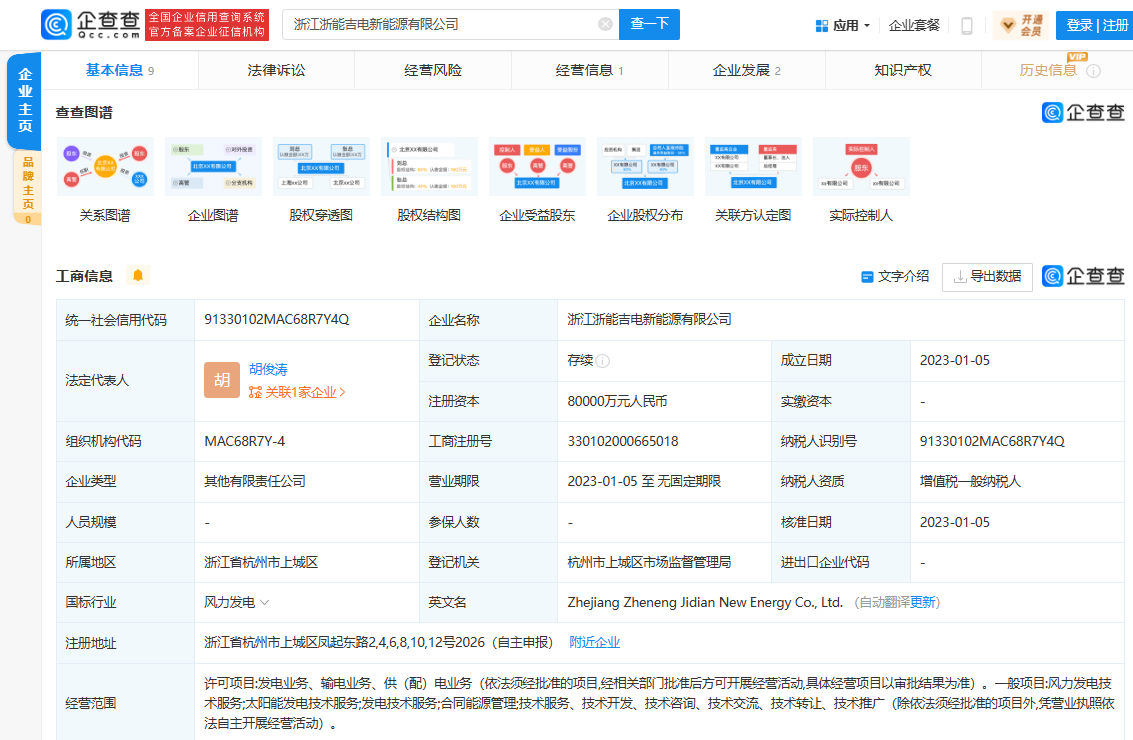Click the 导出数据 export button
The image size is (1133, 740).
(x=987, y=277)
